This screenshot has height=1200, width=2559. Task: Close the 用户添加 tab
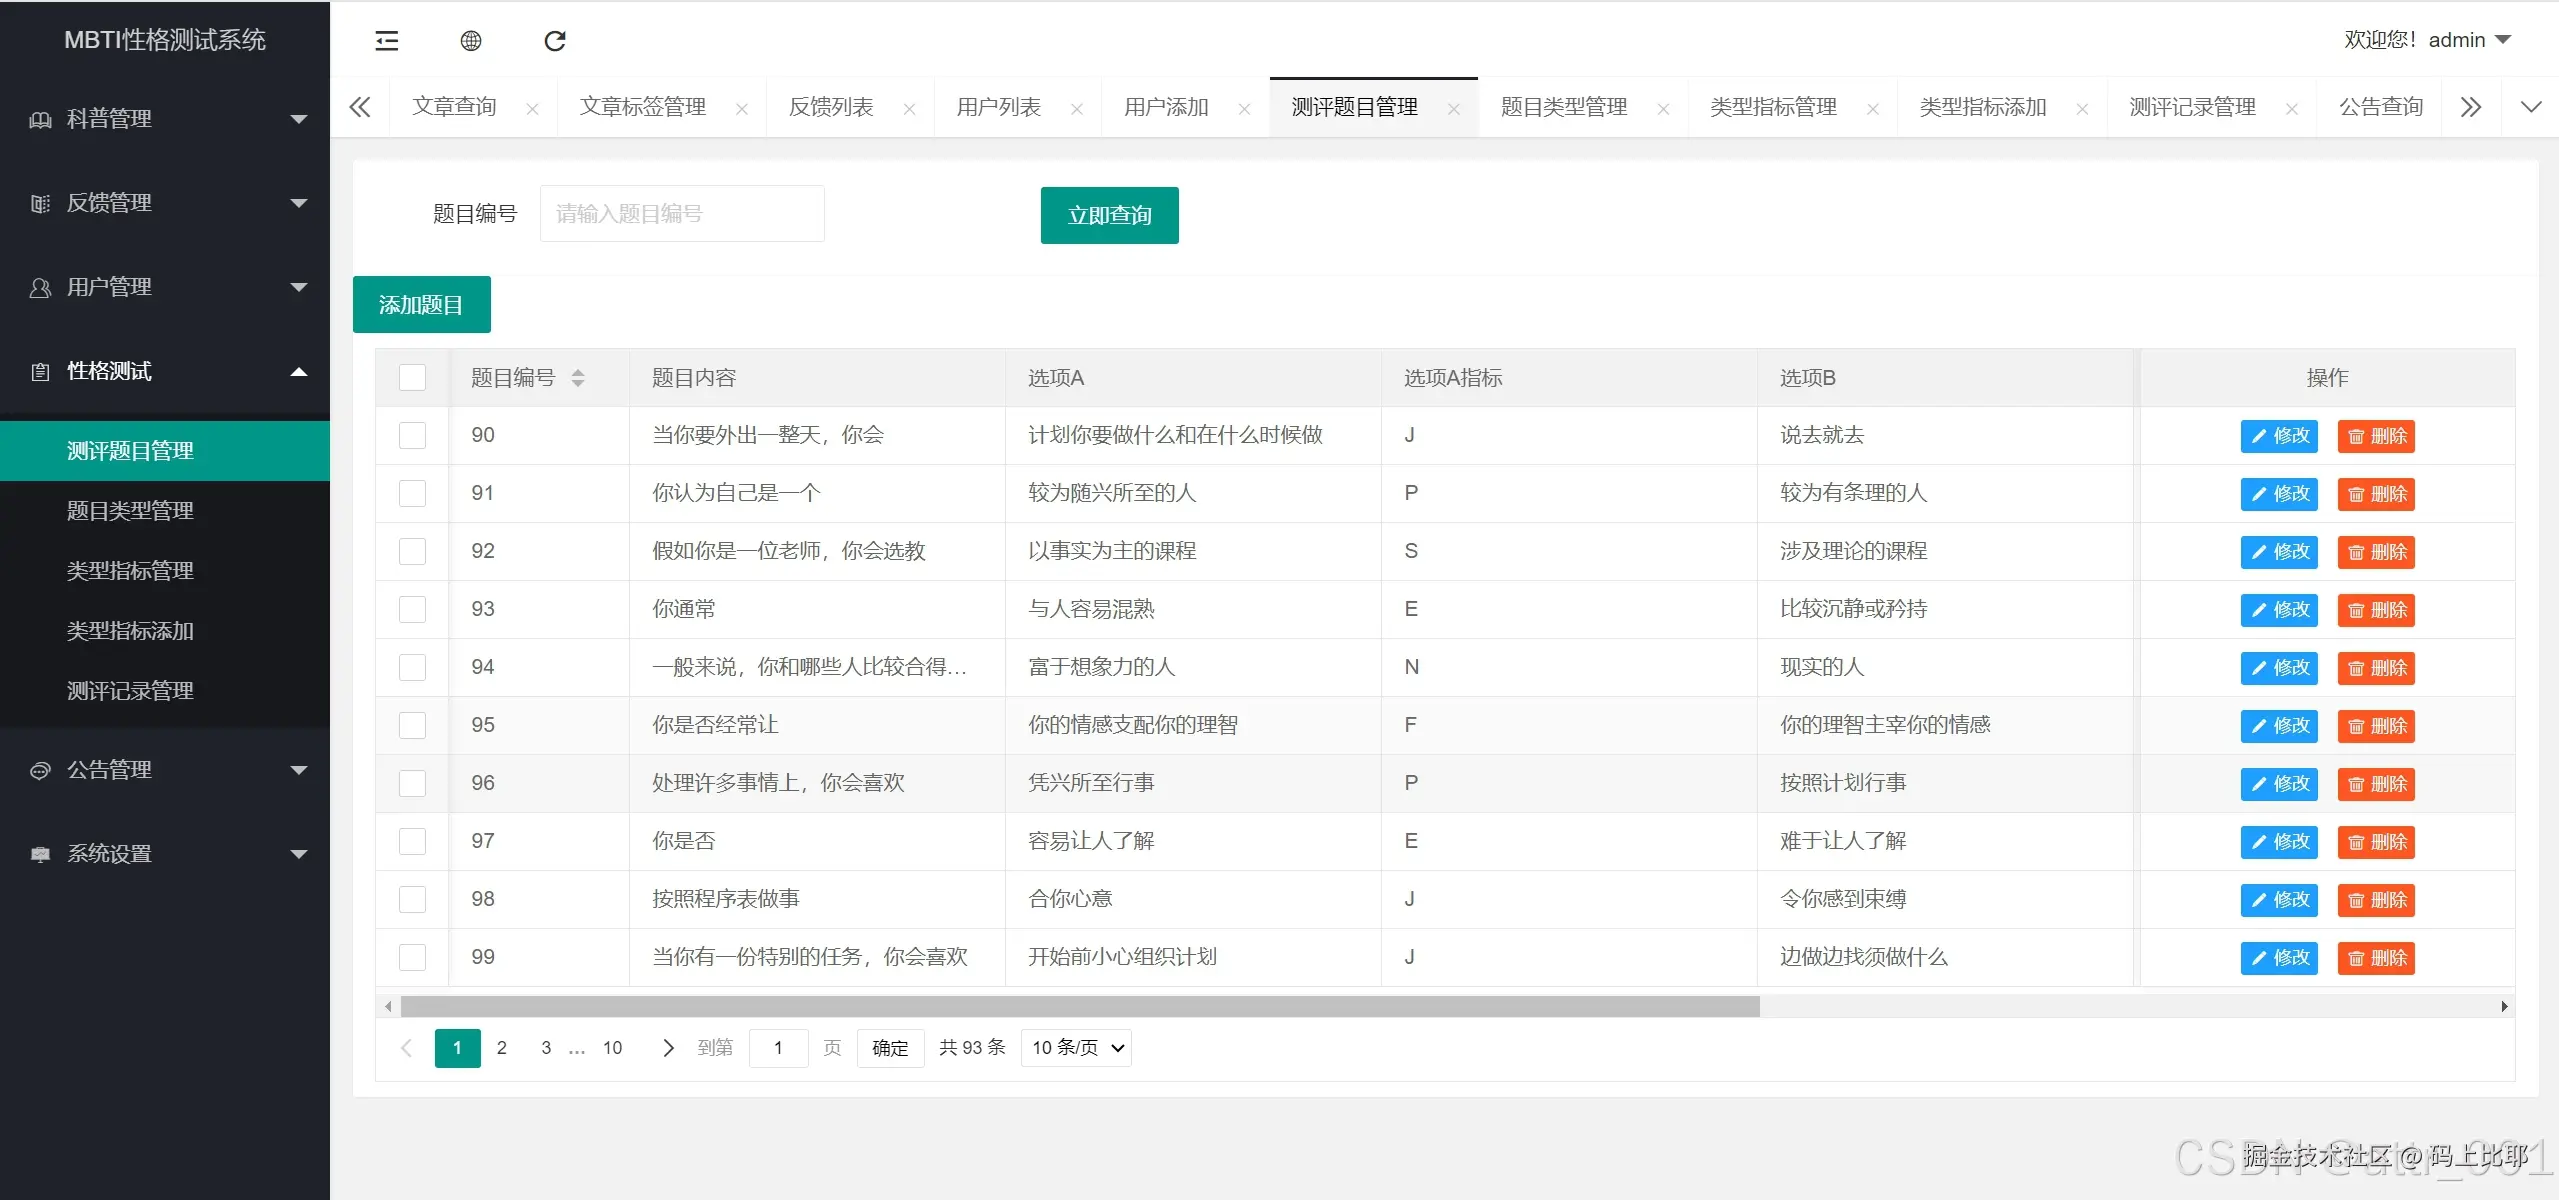(x=1244, y=109)
